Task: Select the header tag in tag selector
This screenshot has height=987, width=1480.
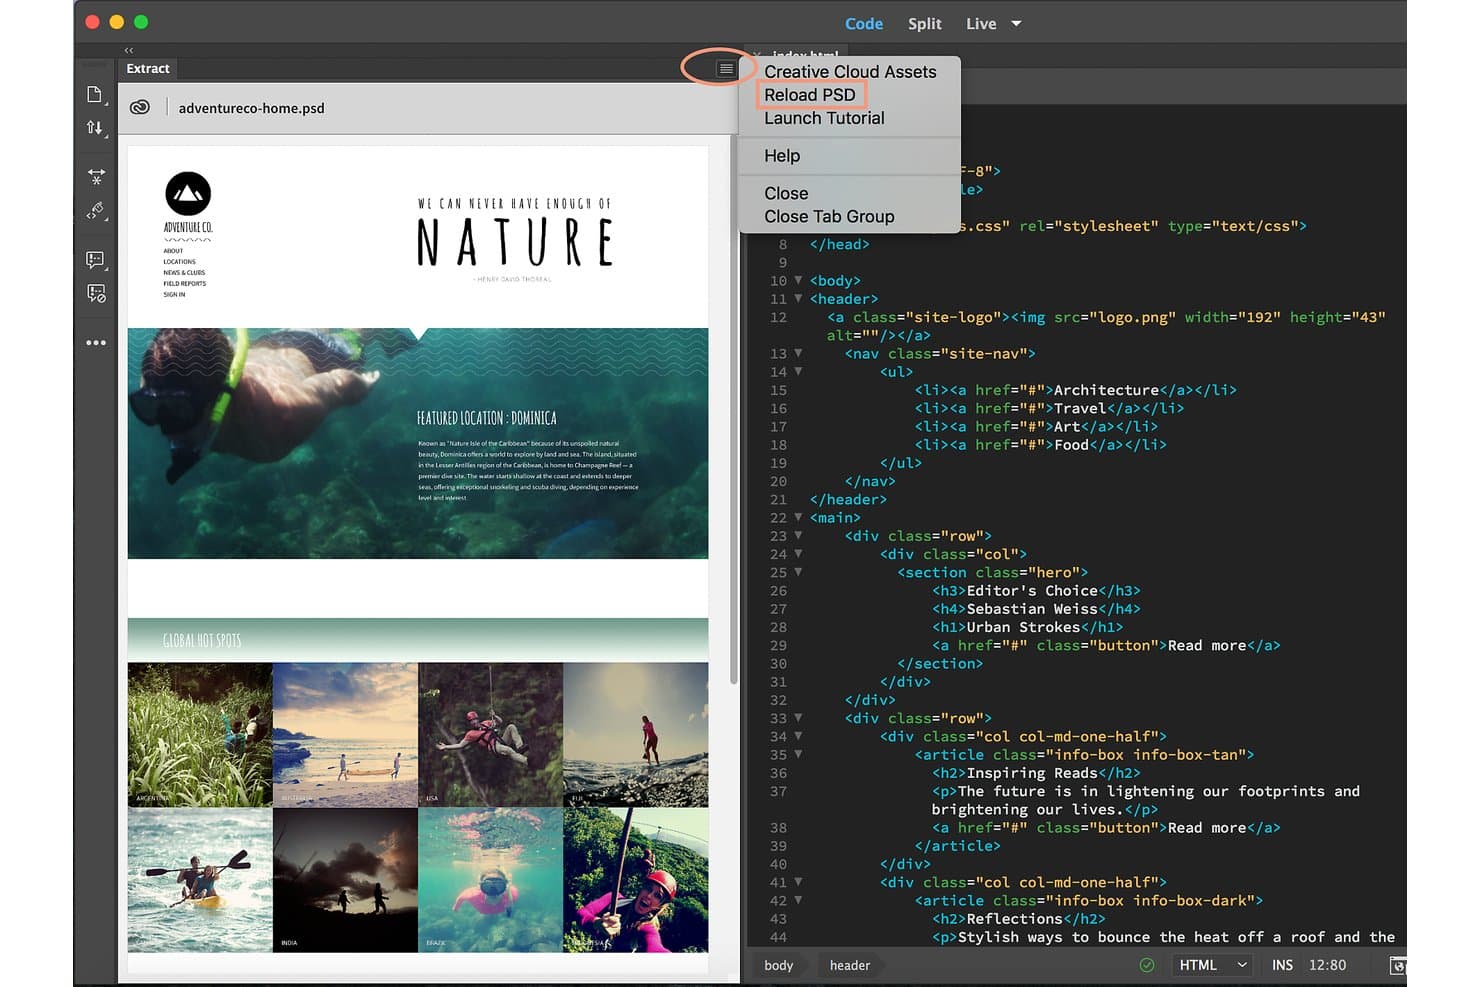Action: [x=850, y=965]
